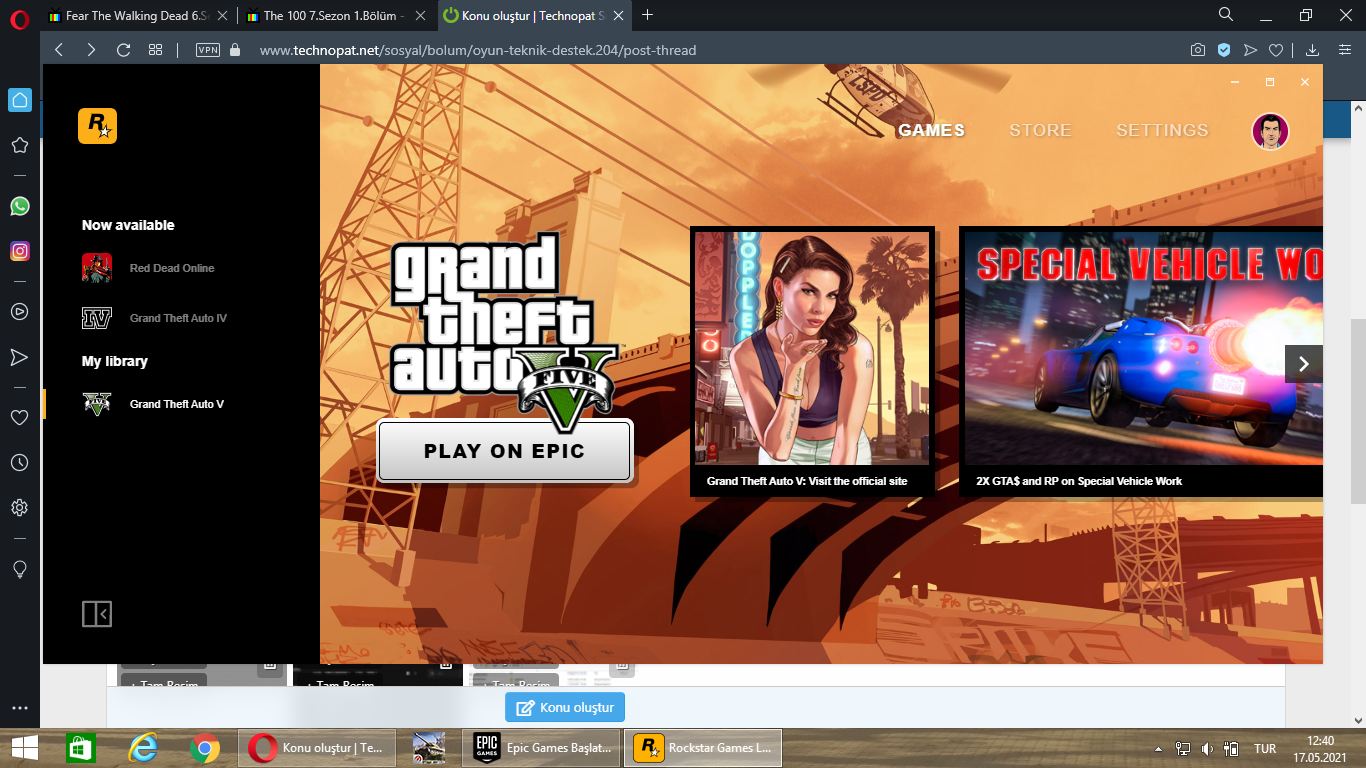This screenshot has width=1366, height=768.
Task: Go back to the previous page
Action: click(x=59, y=50)
